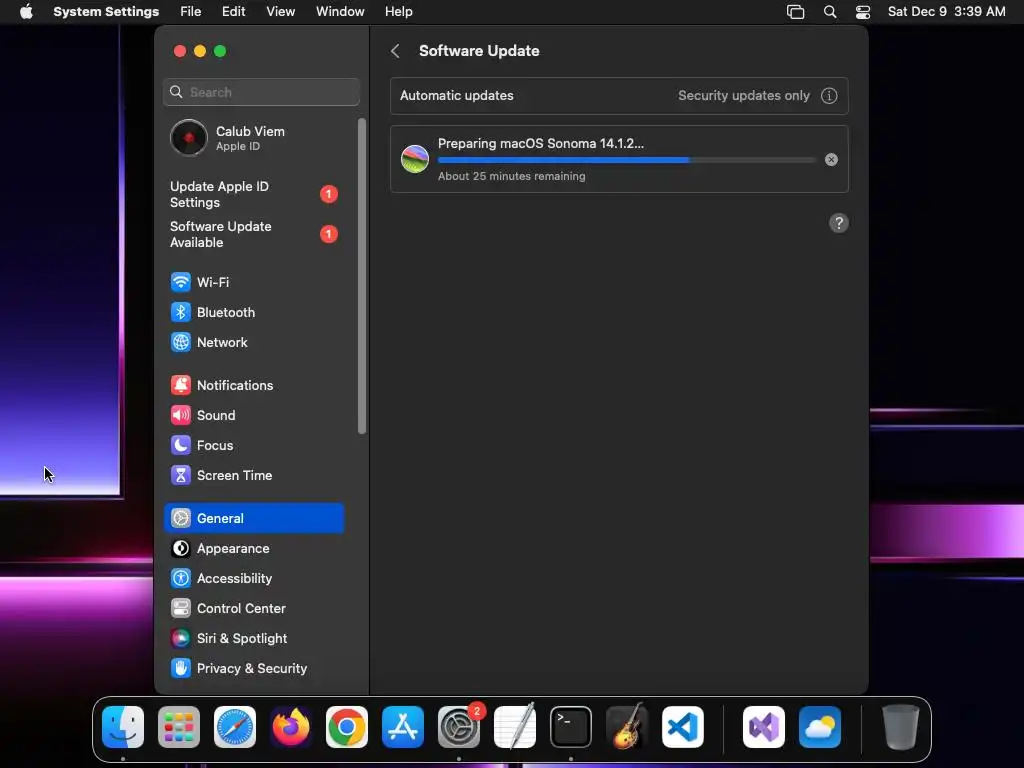
Task: Click the Automatic updates row
Action: pyautogui.click(x=619, y=96)
